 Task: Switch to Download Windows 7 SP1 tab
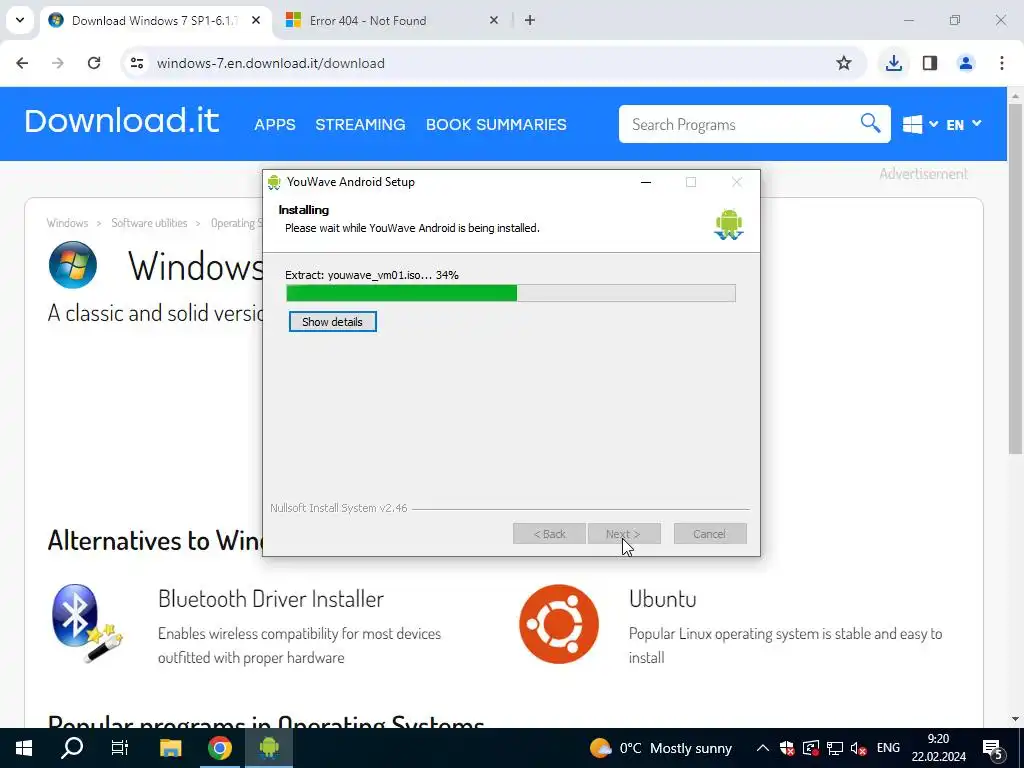point(155,20)
